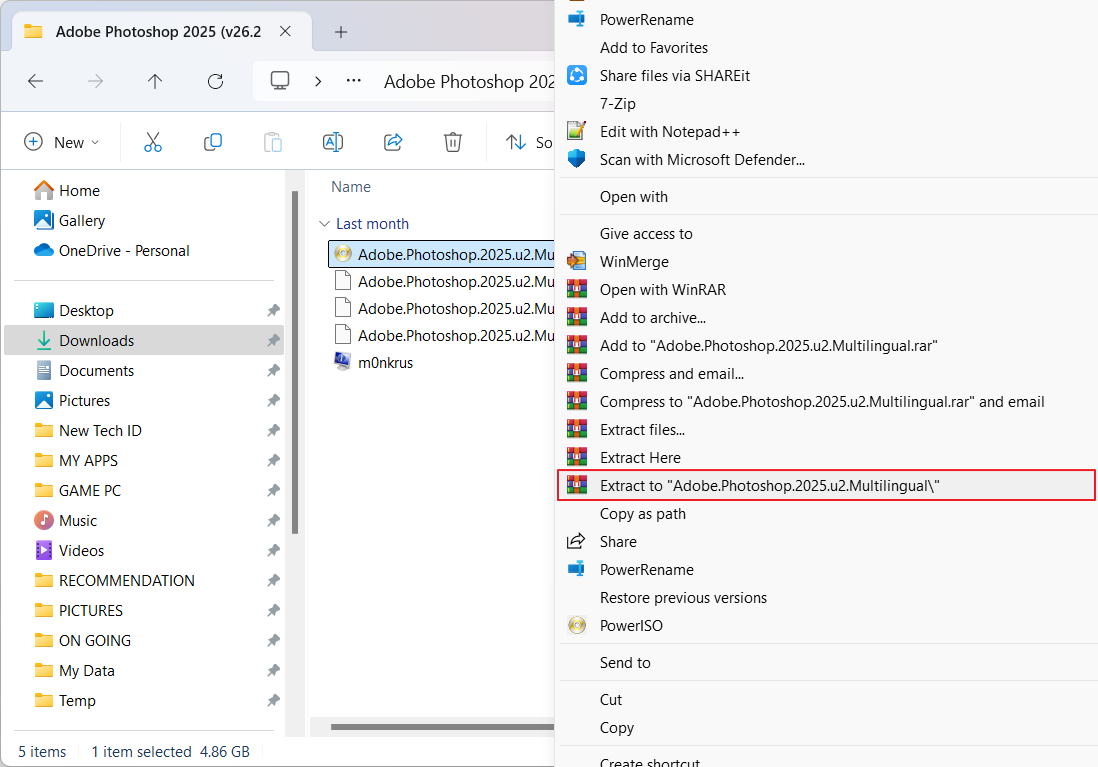
Task: Open the Desktop quick access folder
Action: pyautogui.click(x=74, y=310)
